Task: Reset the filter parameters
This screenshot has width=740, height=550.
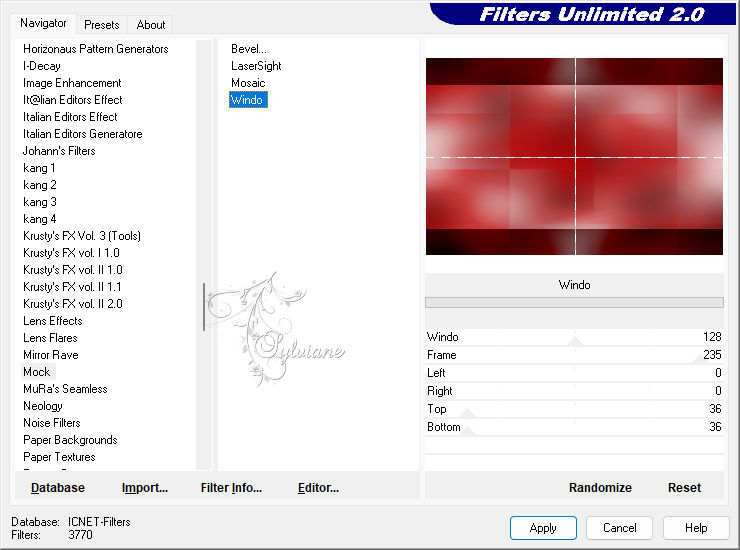Action: click(684, 488)
